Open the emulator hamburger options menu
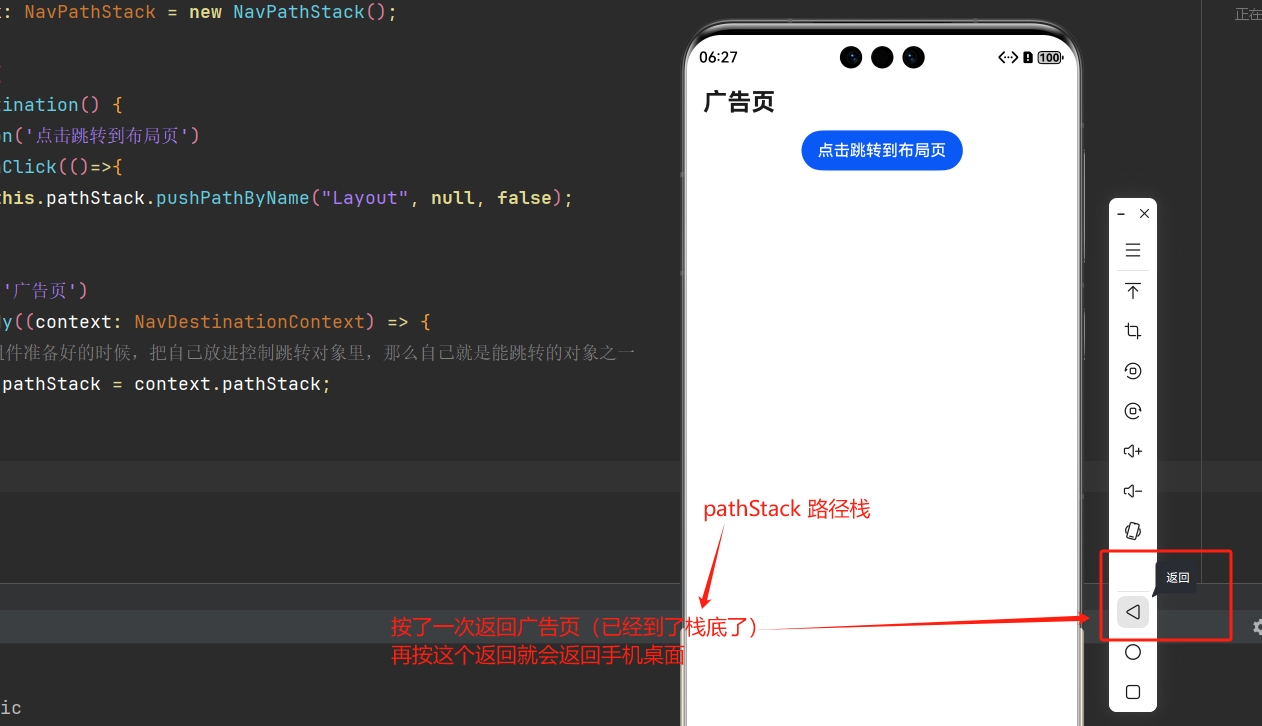The width and height of the screenshot is (1262, 726). pyautogui.click(x=1132, y=249)
